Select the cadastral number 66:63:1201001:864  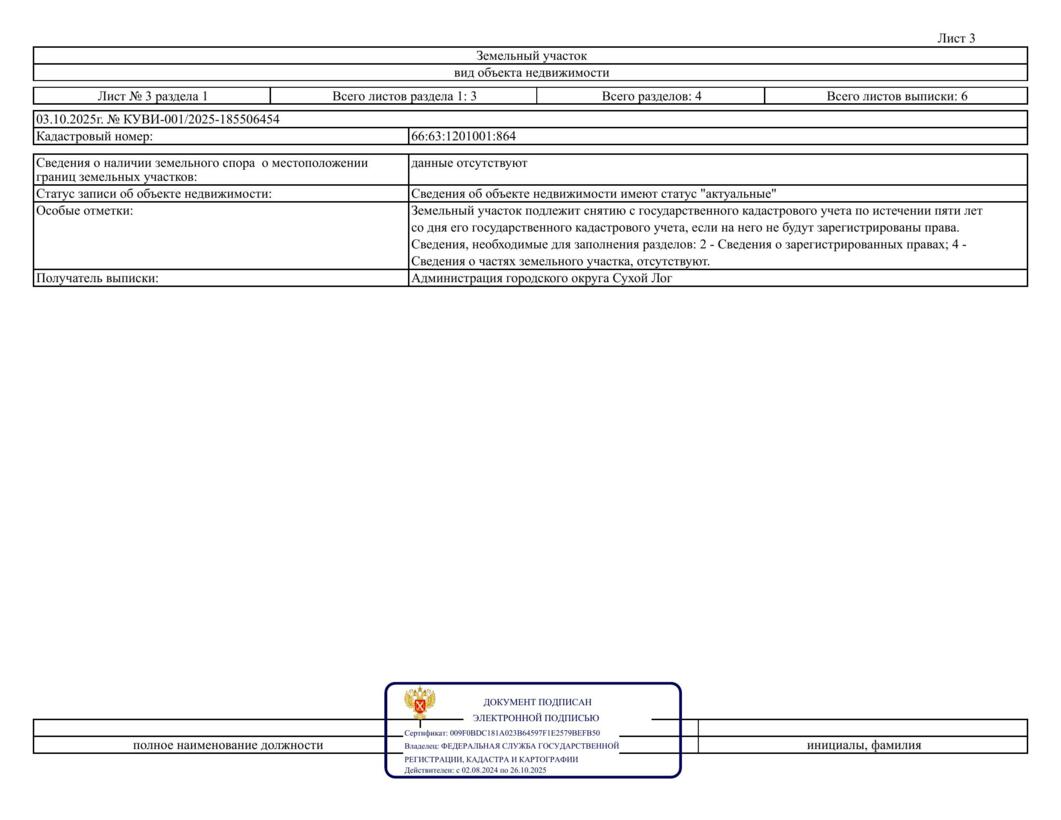(x=463, y=137)
